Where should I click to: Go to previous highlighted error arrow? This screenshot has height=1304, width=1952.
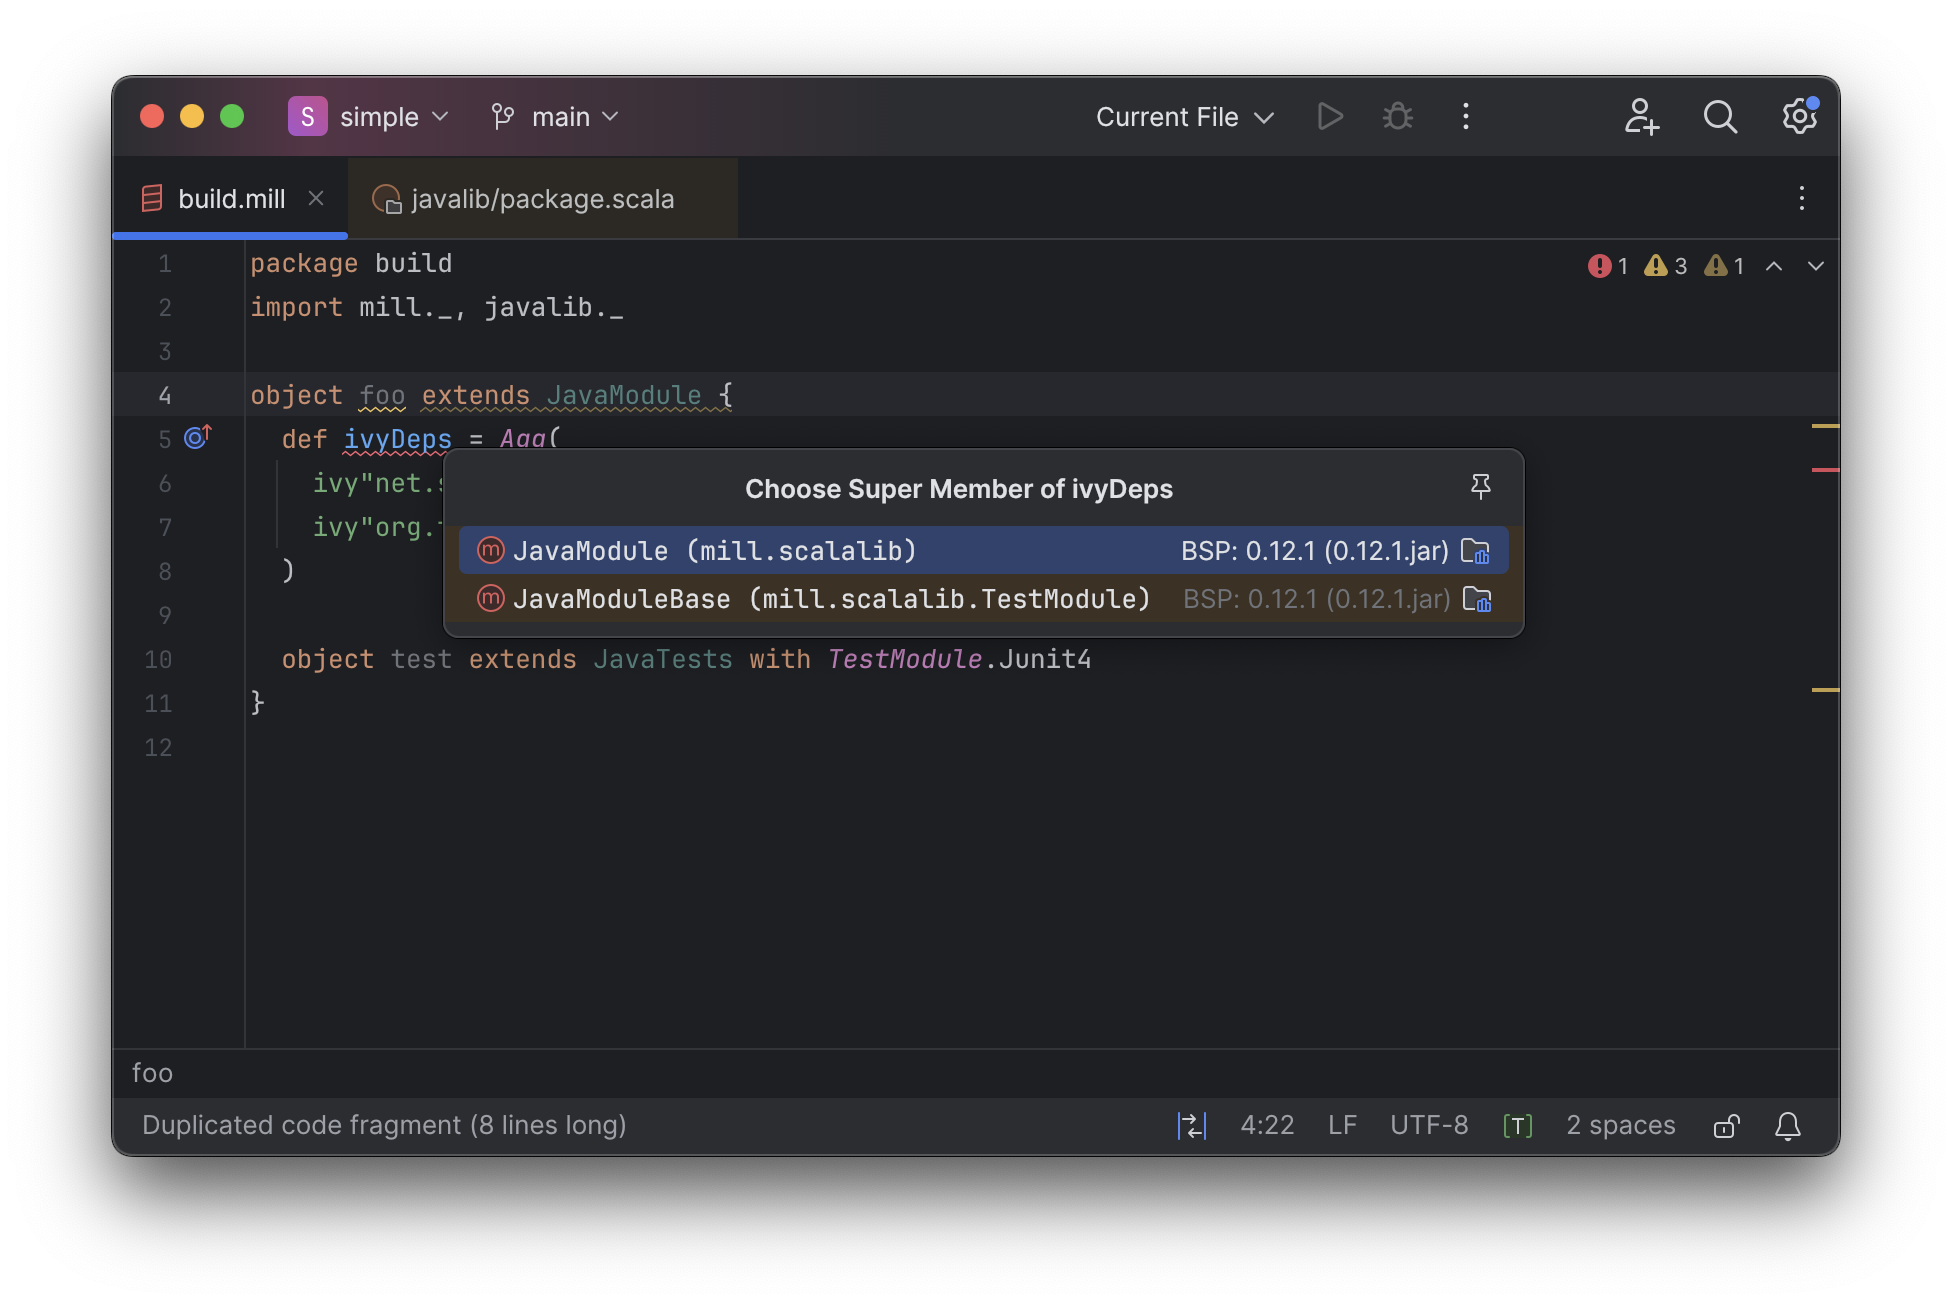pyautogui.click(x=1774, y=266)
